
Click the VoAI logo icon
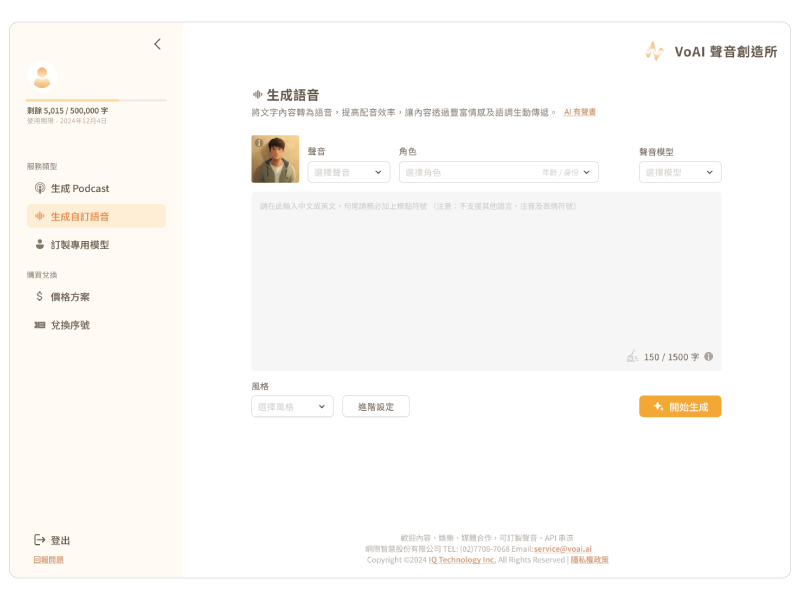(654, 51)
